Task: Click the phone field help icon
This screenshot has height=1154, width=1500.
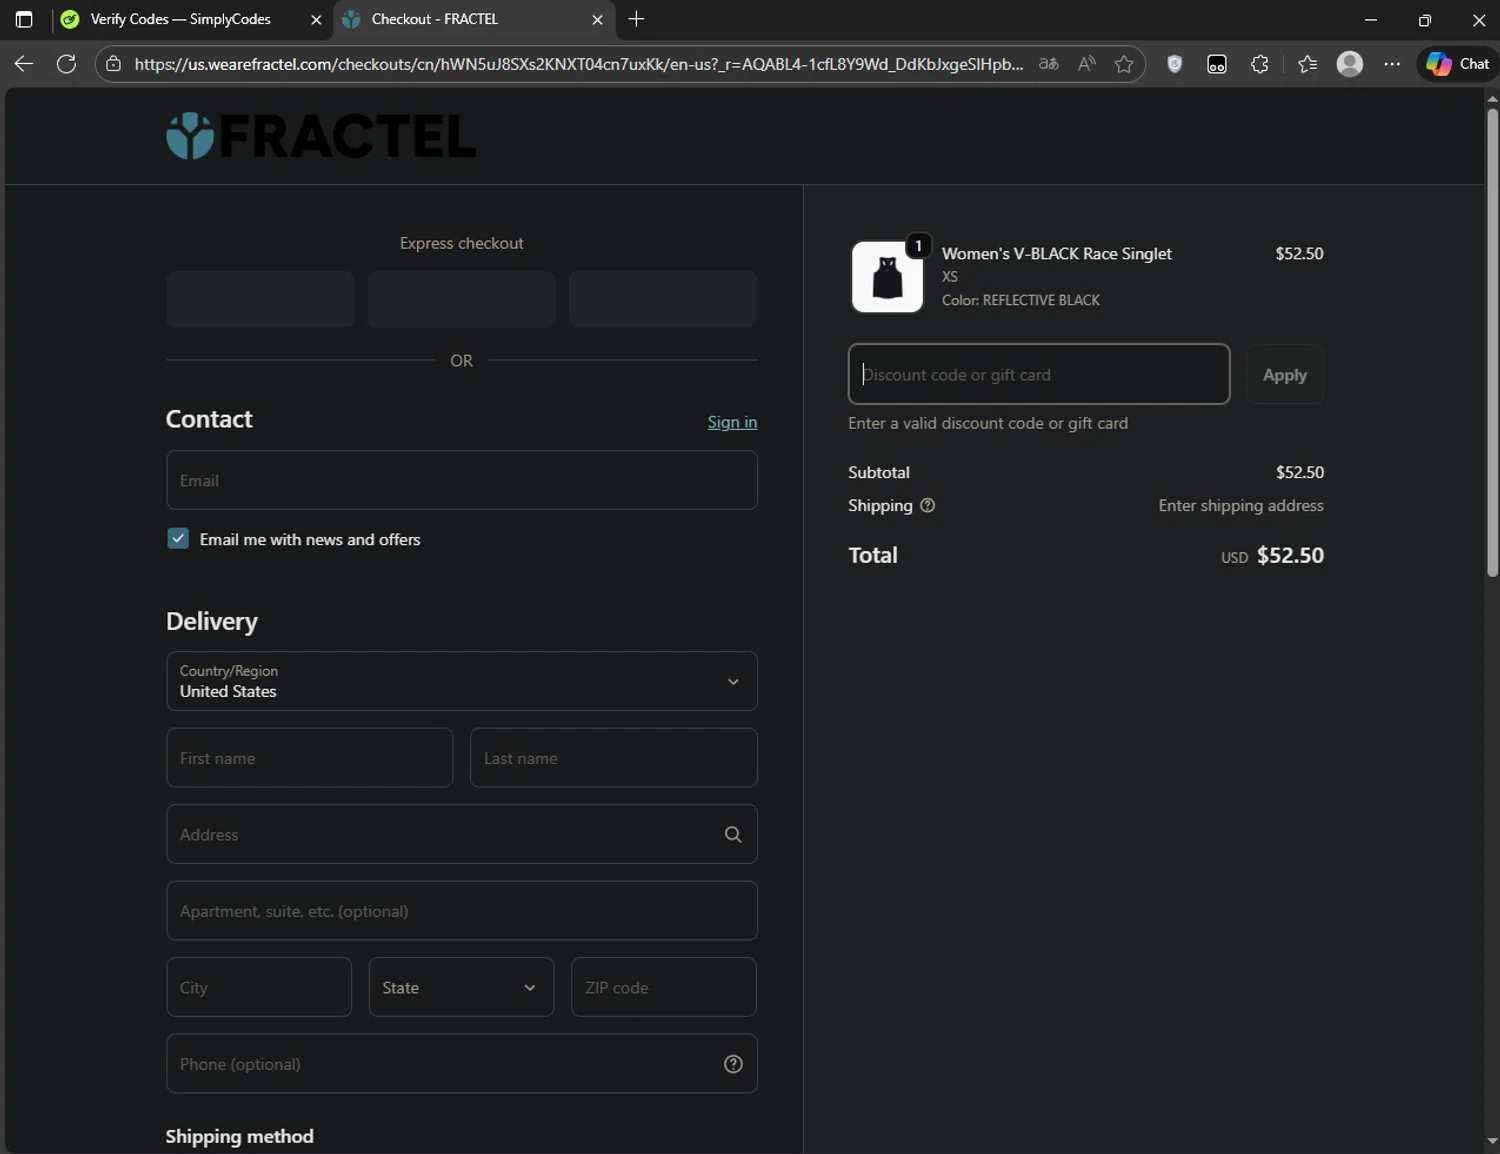Action: click(x=733, y=1064)
